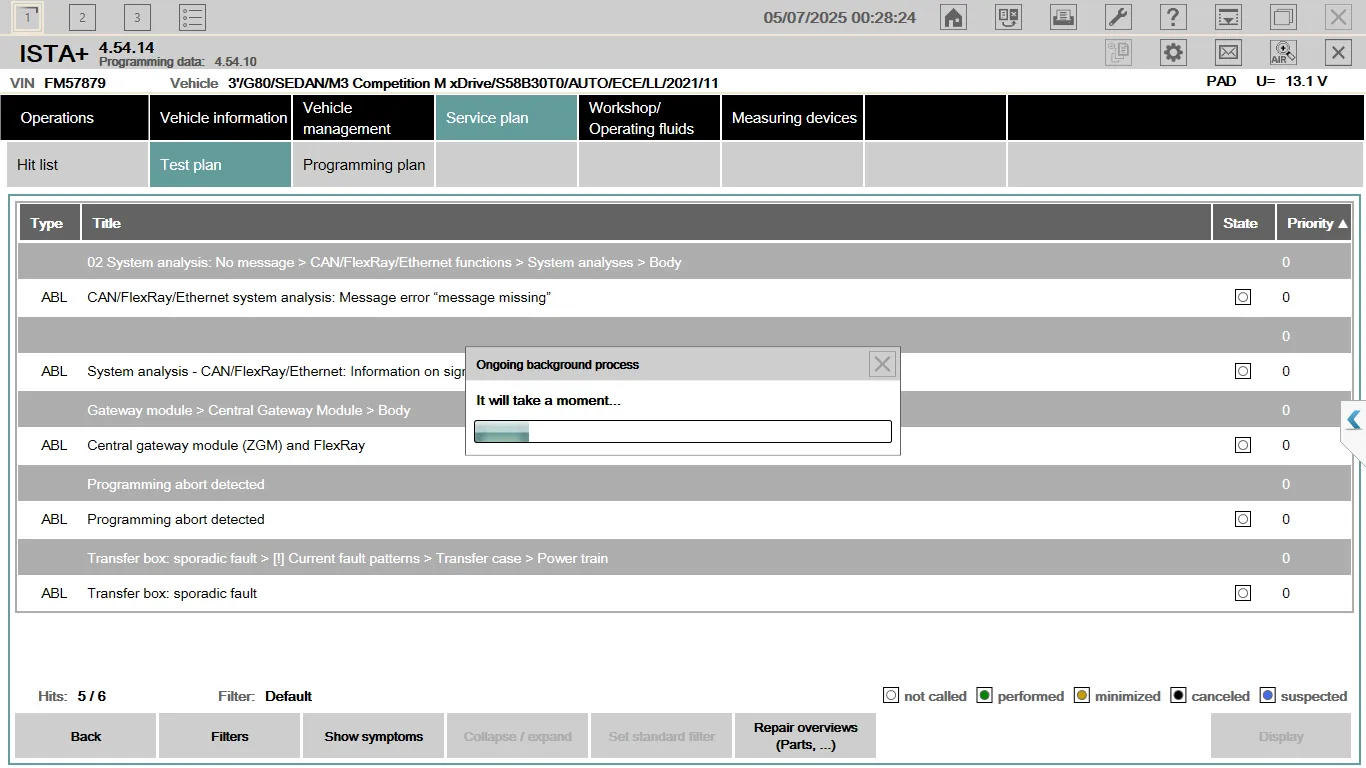Open the Measuring devices tab
The width and height of the screenshot is (1366, 768).
click(792, 118)
